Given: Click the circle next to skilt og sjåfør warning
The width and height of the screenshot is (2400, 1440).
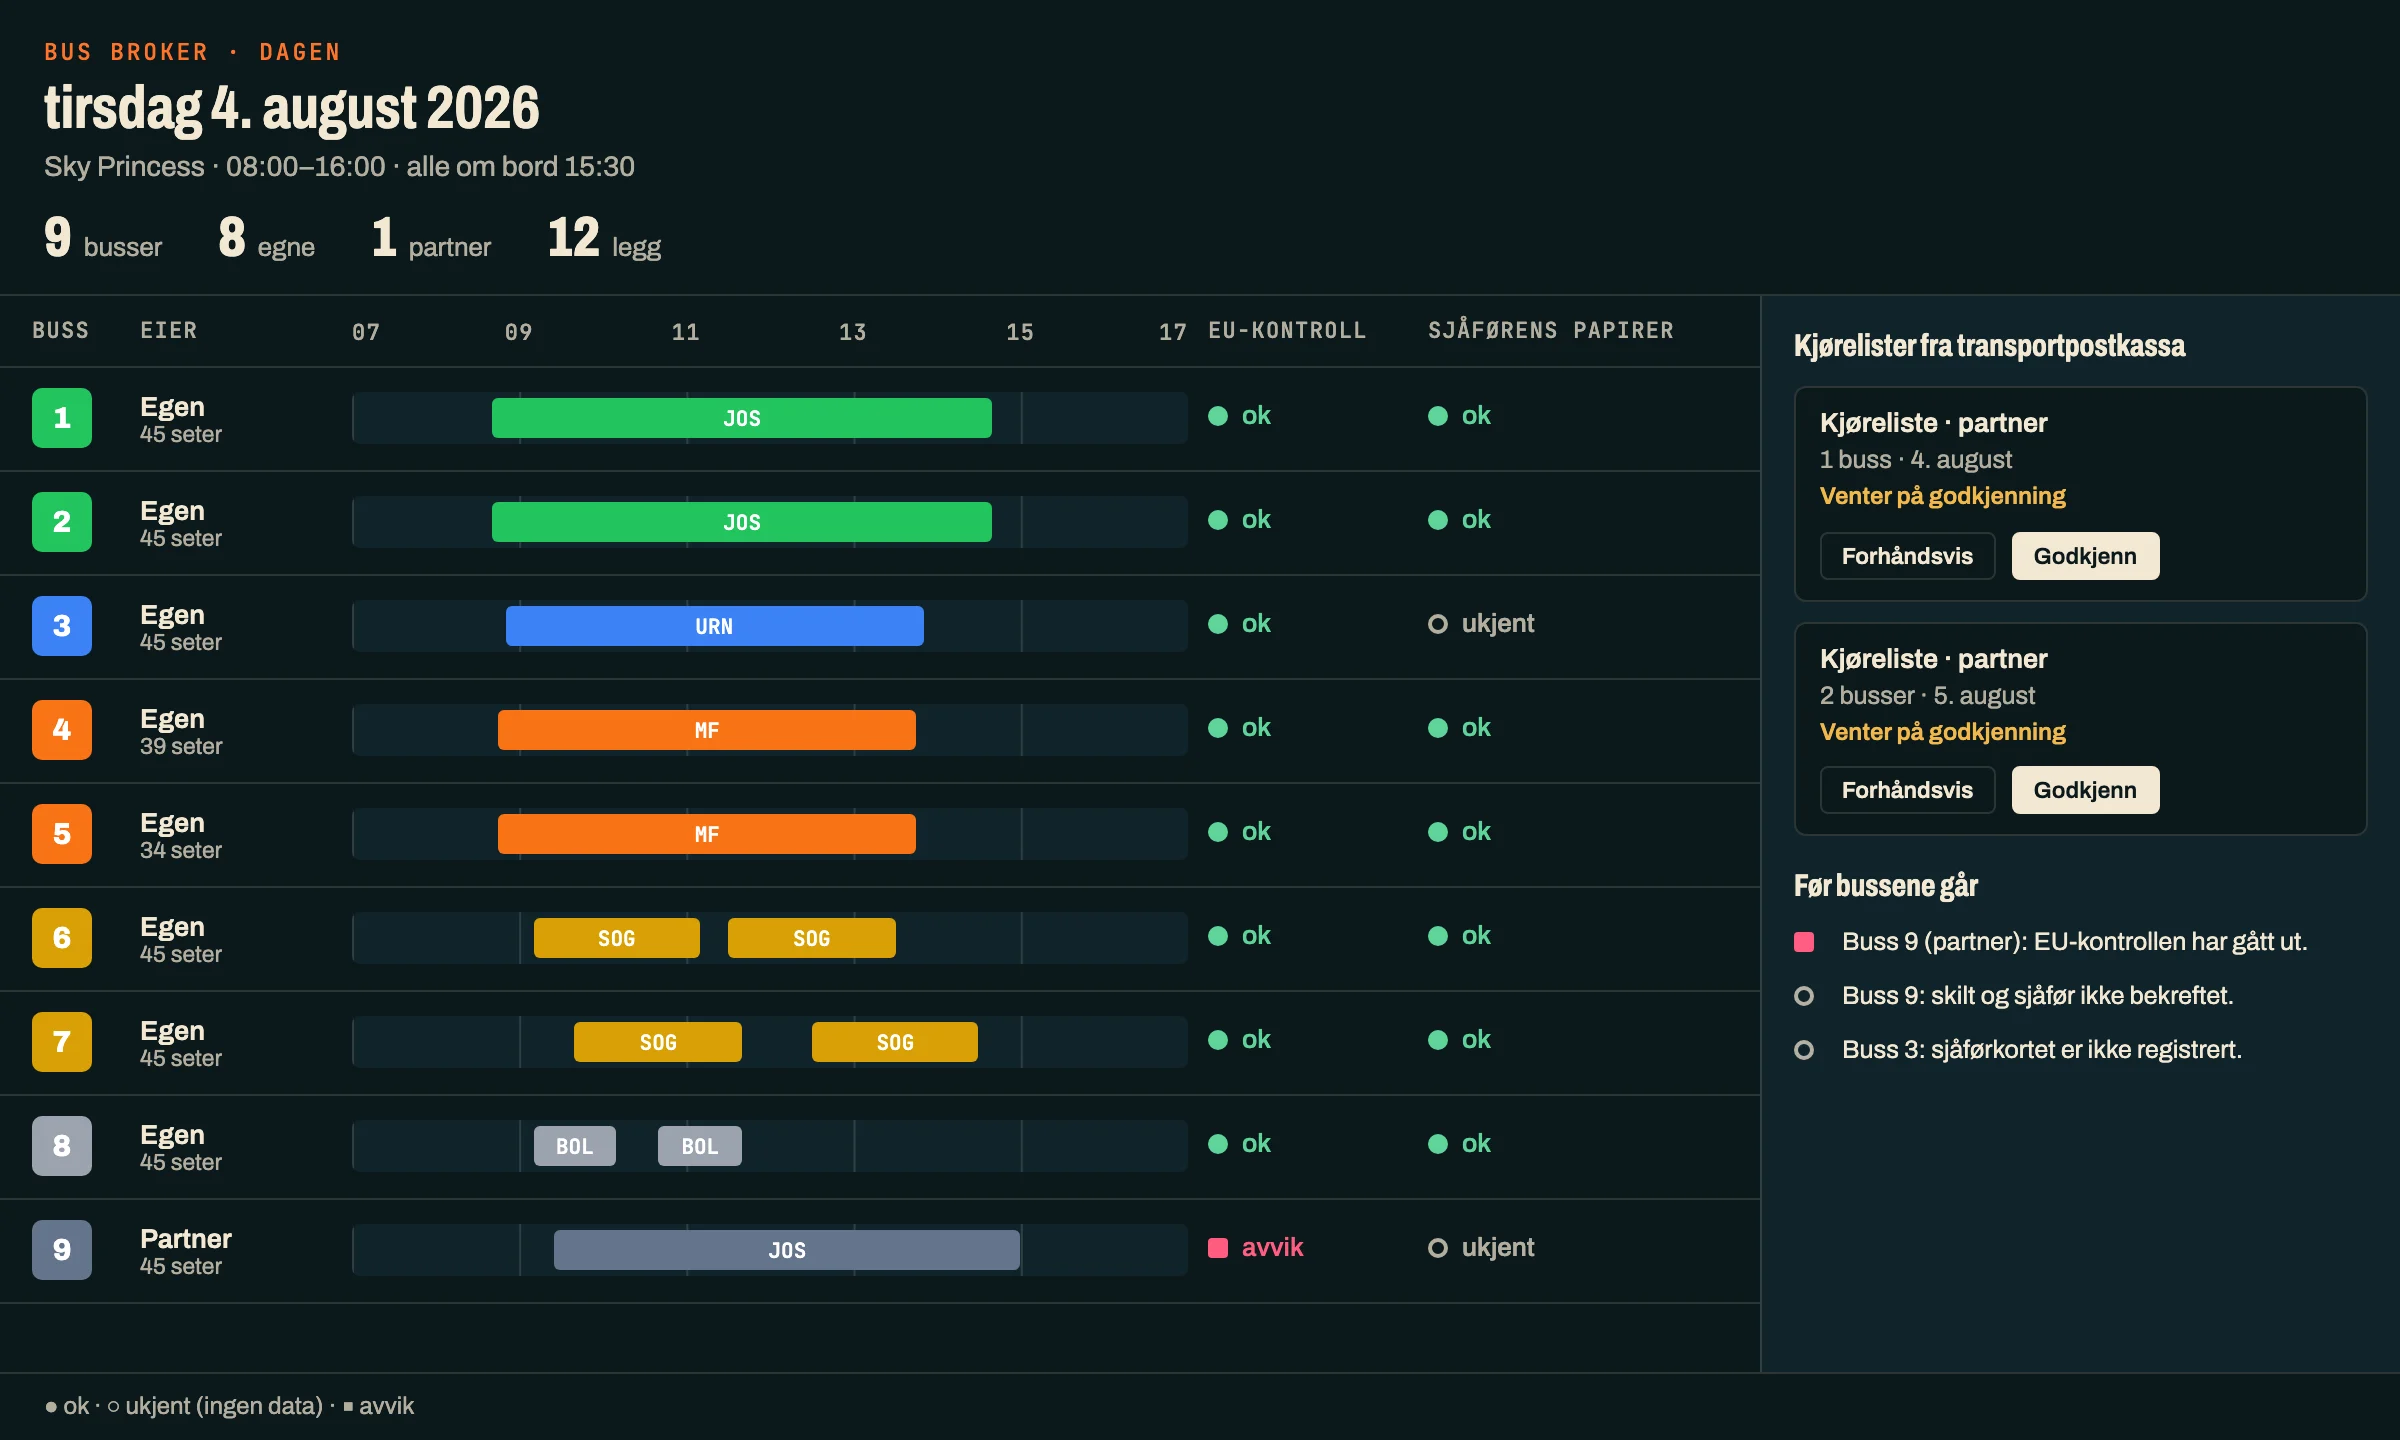Looking at the screenshot, I should point(1804,996).
